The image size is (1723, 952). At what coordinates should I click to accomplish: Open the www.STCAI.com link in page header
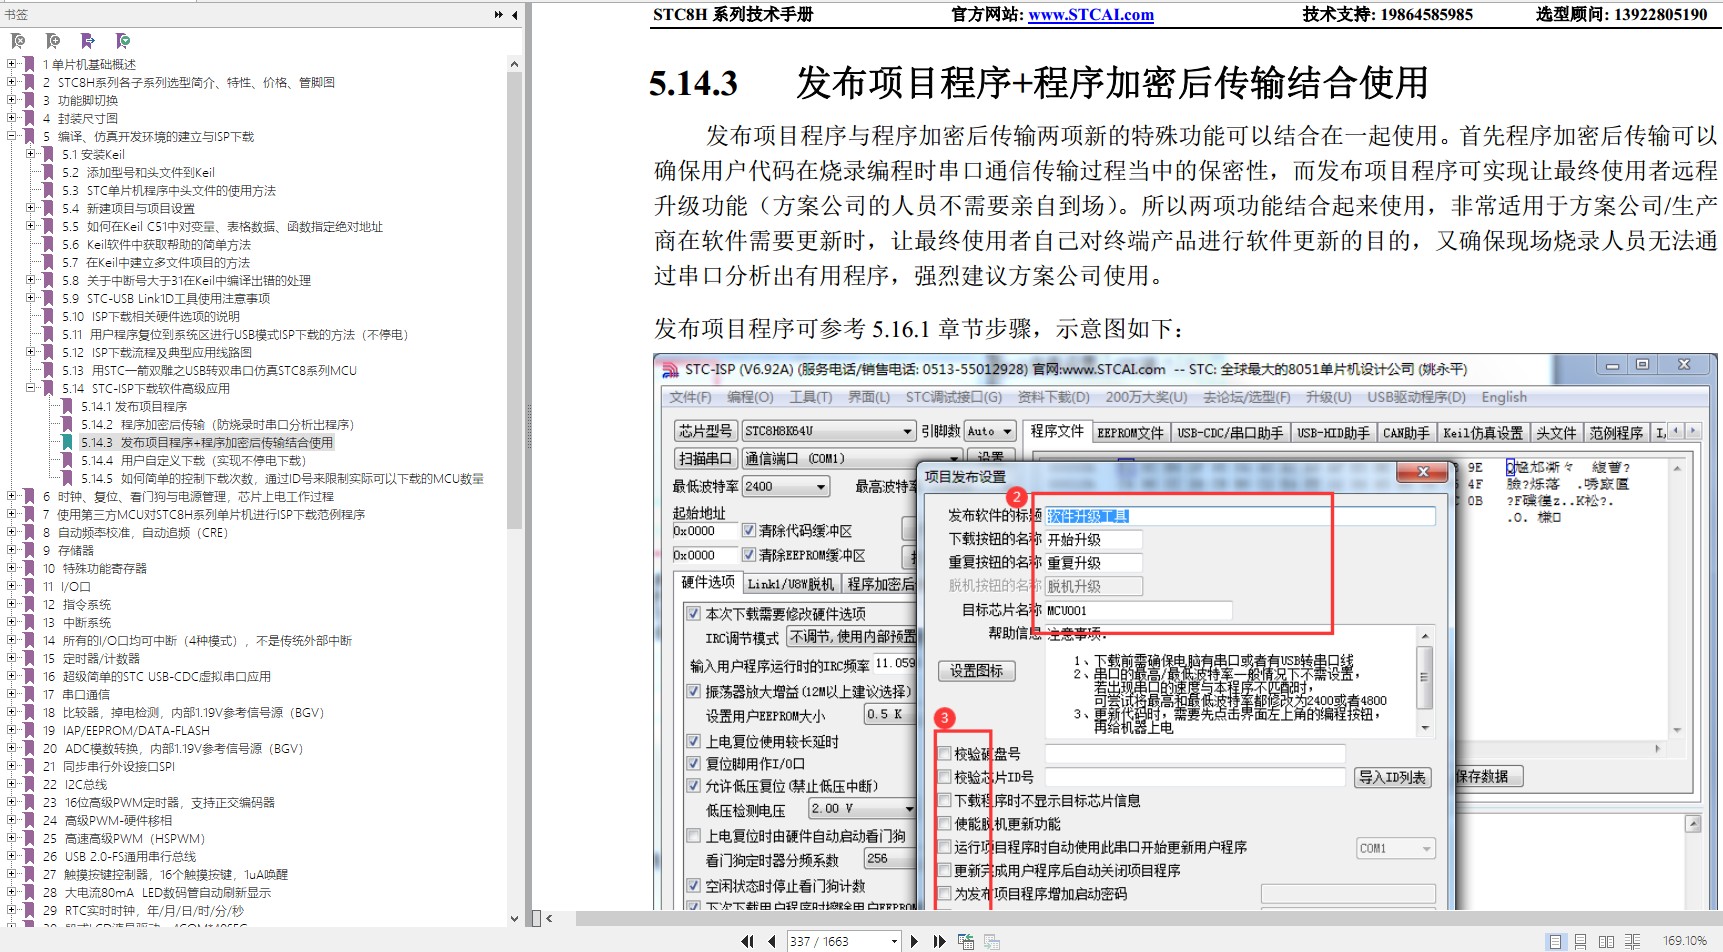point(1090,14)
